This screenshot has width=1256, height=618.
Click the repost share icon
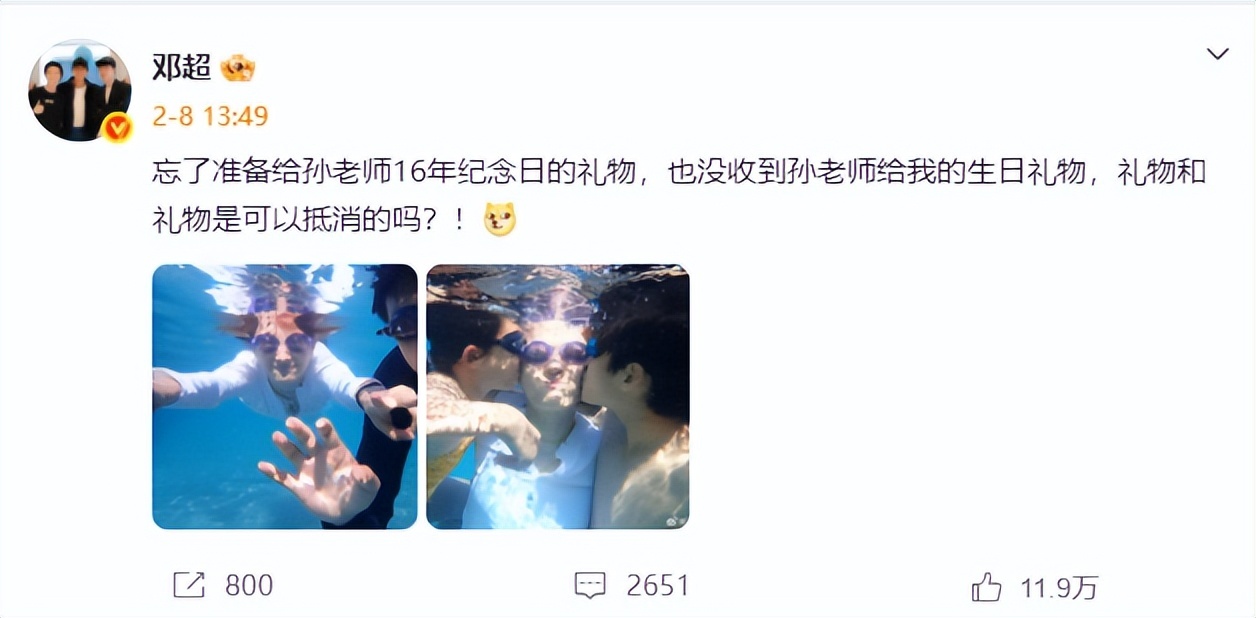tap(189, 585)
